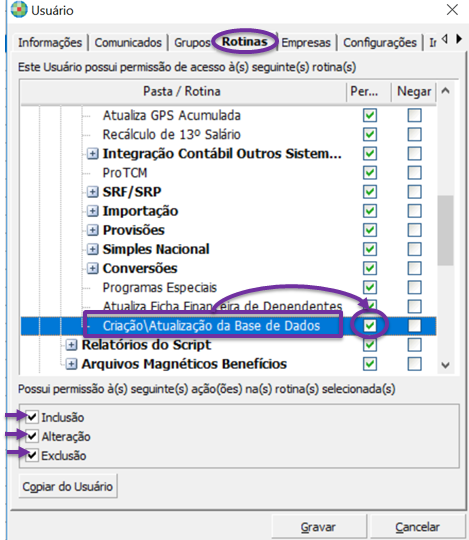Click the Negar column header
469x540 pixels.
pos(414,92)
